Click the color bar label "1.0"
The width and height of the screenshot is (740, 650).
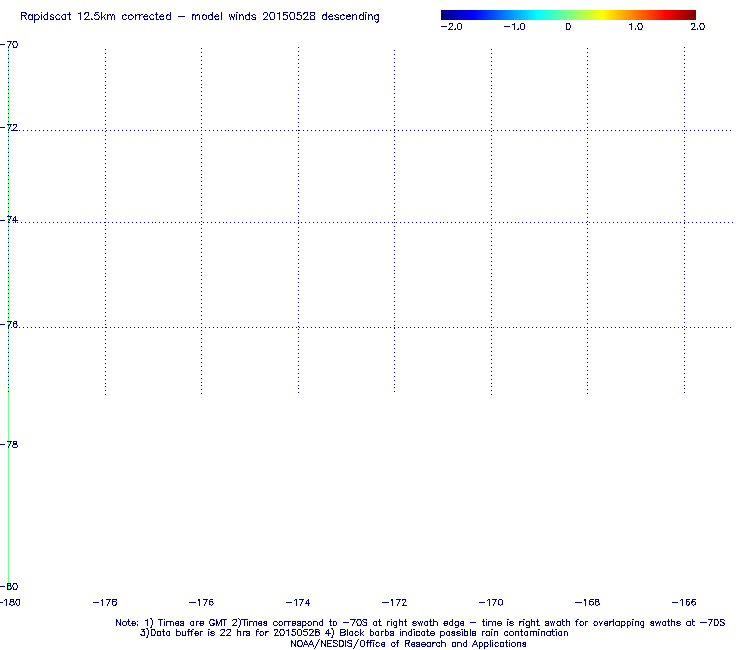tap(636, 27)
